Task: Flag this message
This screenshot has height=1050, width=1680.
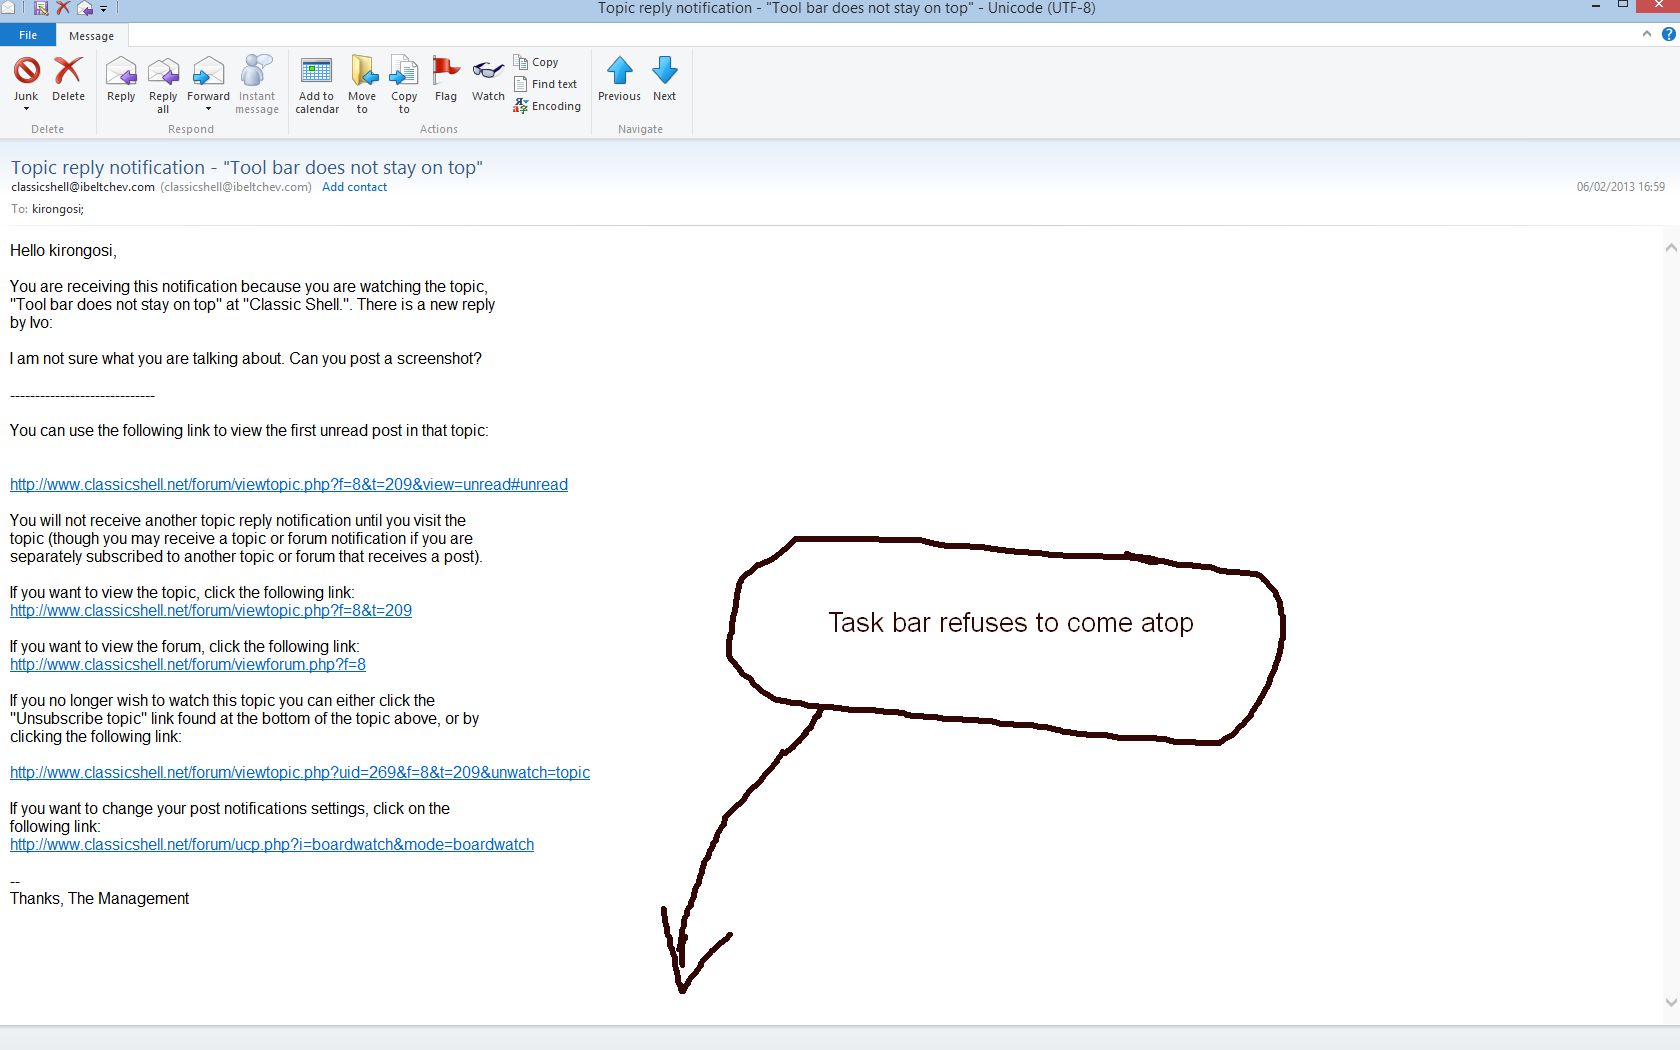Action: click(x=446, y=72)
